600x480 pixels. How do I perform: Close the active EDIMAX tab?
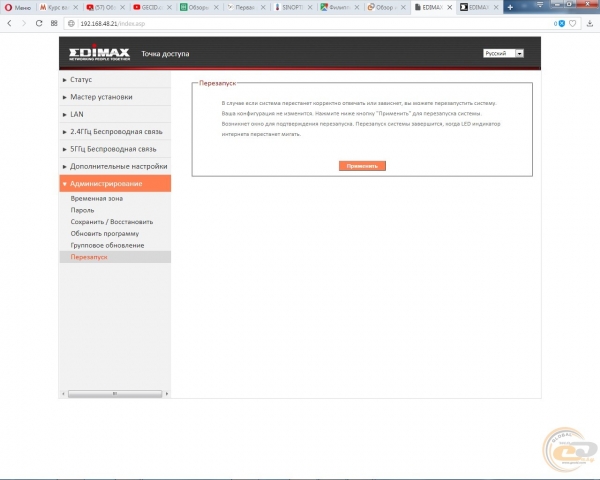(450, 7)
